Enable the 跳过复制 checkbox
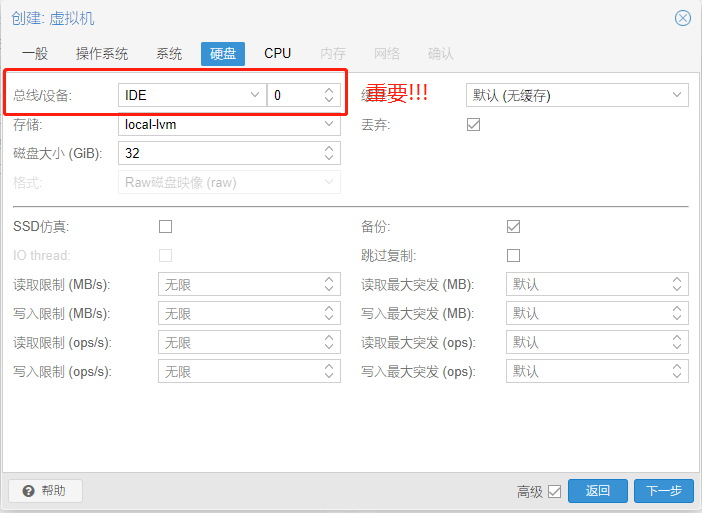Screen dimensions: 702x513 (x=514, y=256)
